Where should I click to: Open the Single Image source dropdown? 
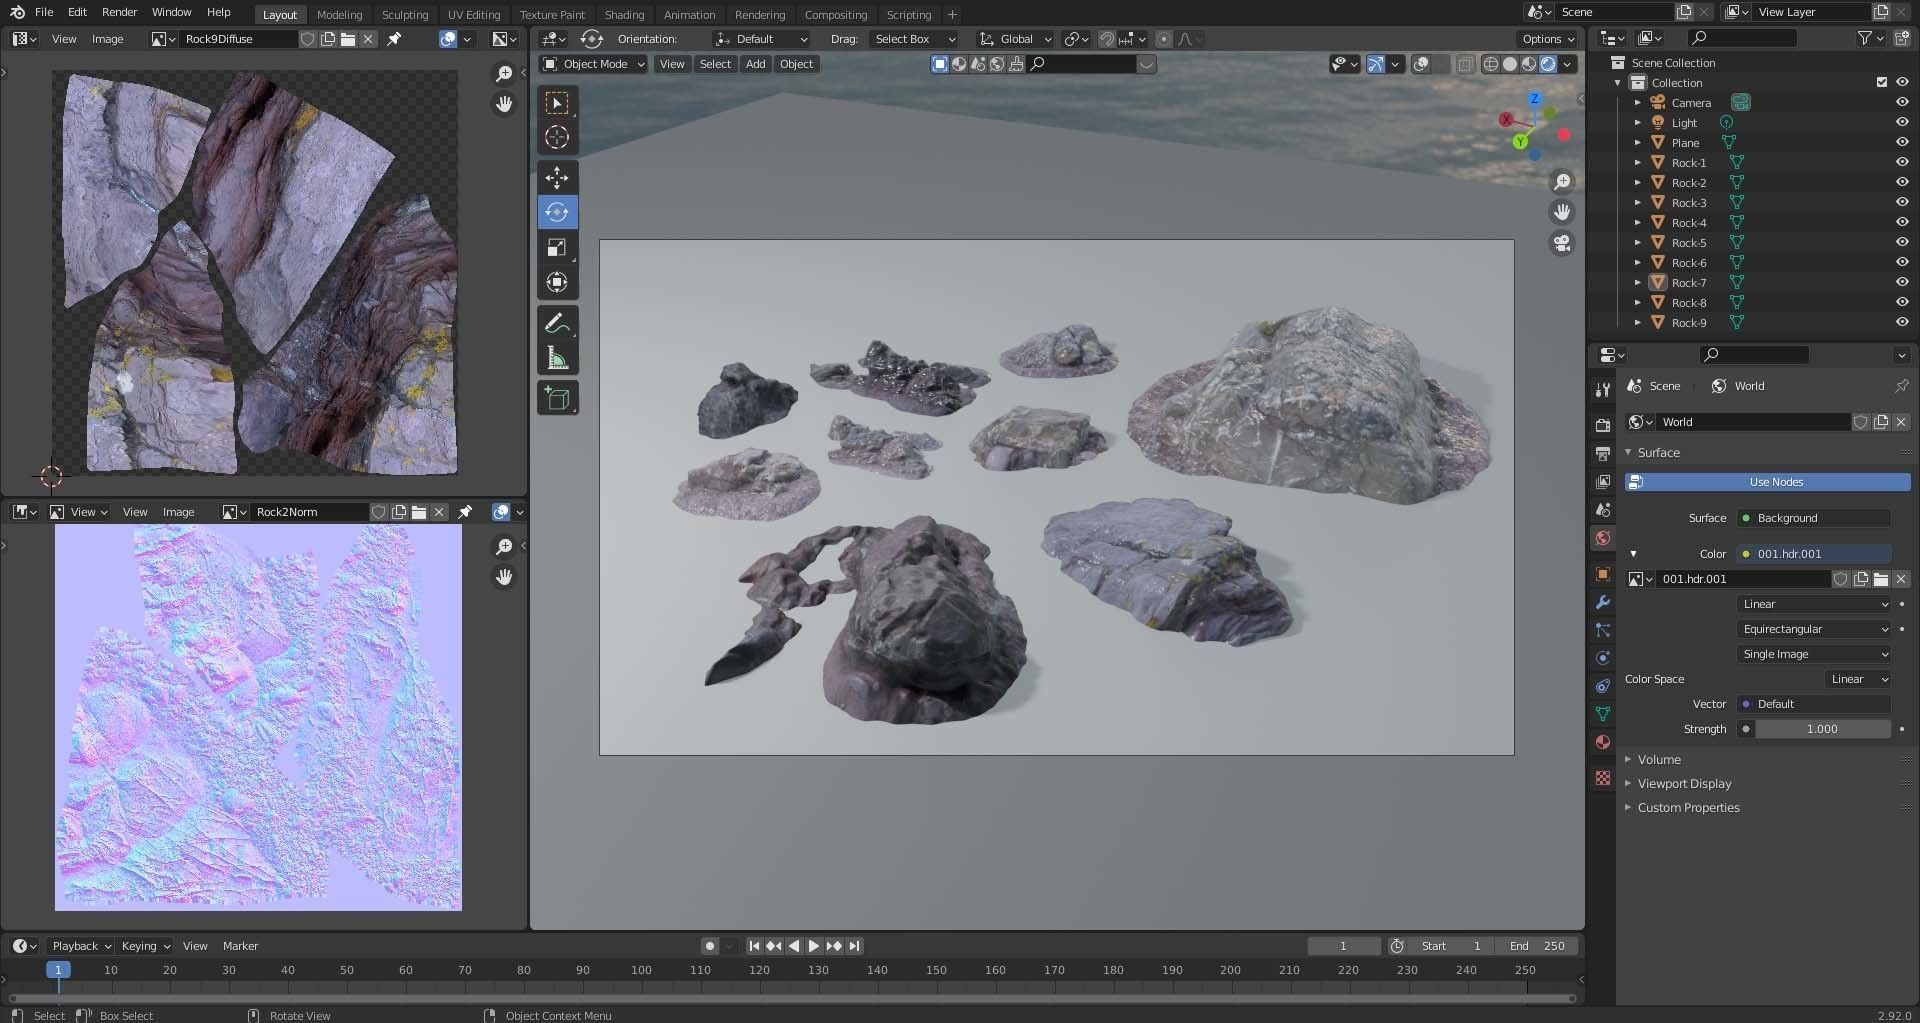(1814, 654)
